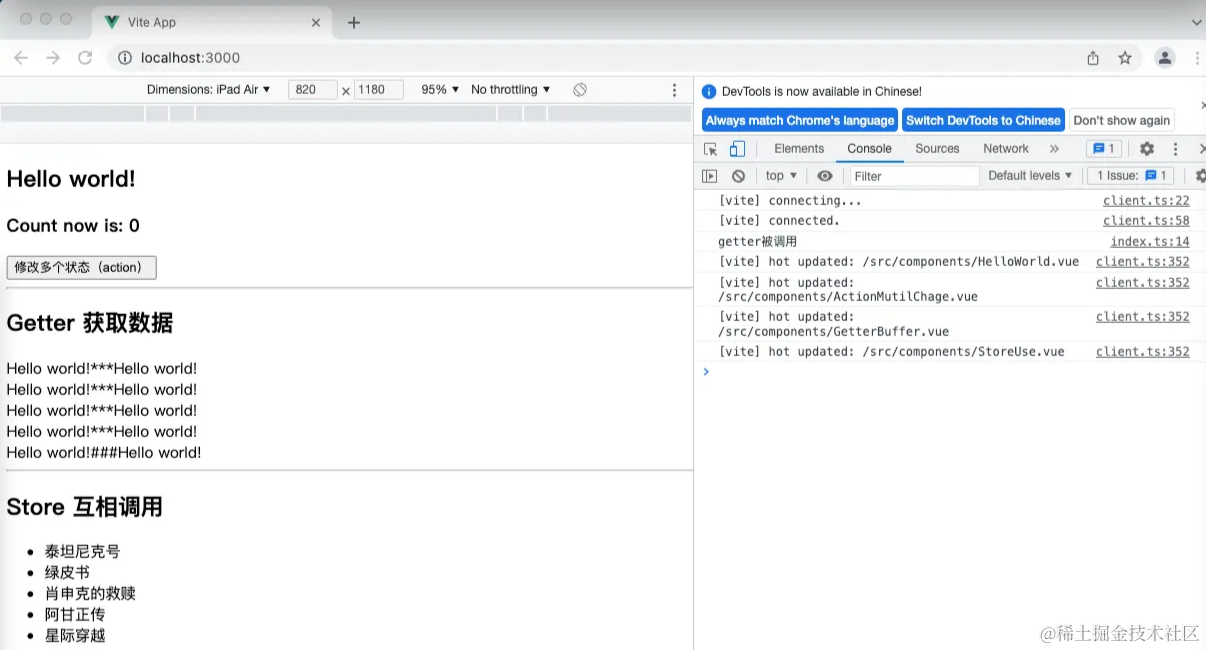The height and width of the screenshot is (650, 1206).
Task: Click the Count now is: 0 text
Action: (x=73, y=226)
